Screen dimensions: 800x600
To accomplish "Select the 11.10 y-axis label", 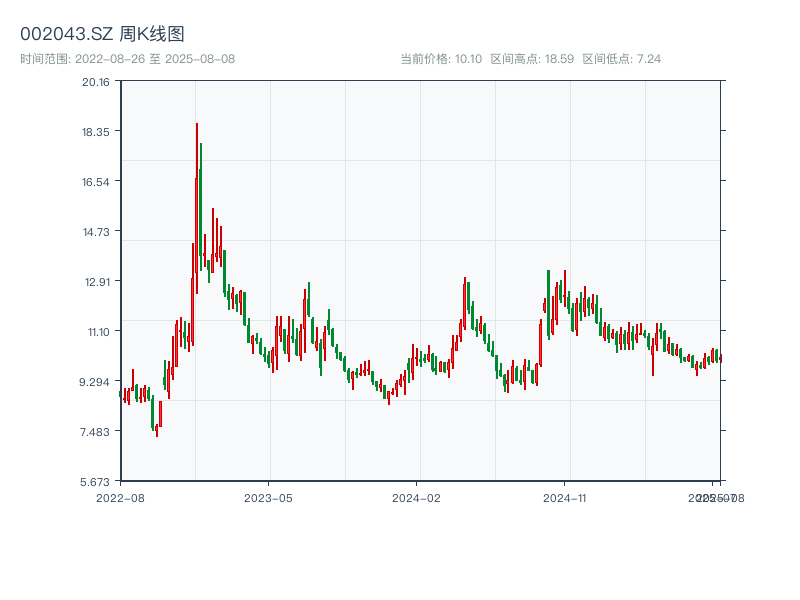I will [x=96, y=332].
